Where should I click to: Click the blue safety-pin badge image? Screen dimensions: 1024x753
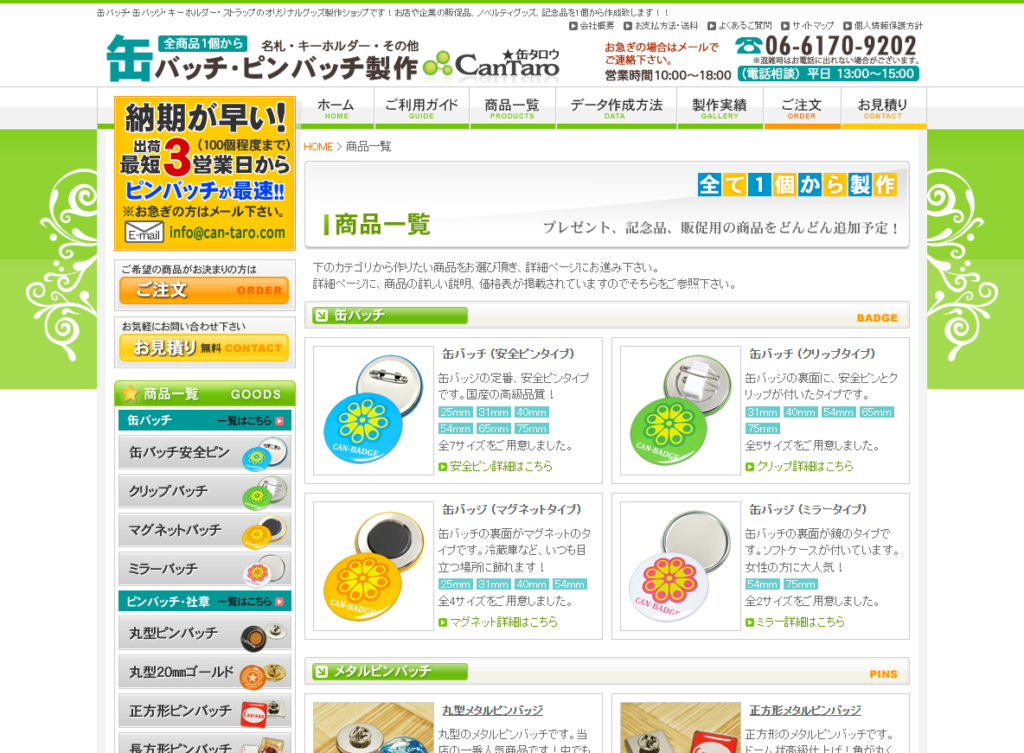(x=373, y=410)
